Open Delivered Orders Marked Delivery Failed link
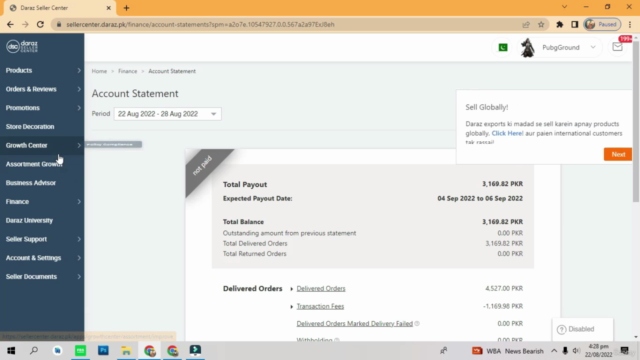This screenshot has width=640, height=360. (354, 324)
